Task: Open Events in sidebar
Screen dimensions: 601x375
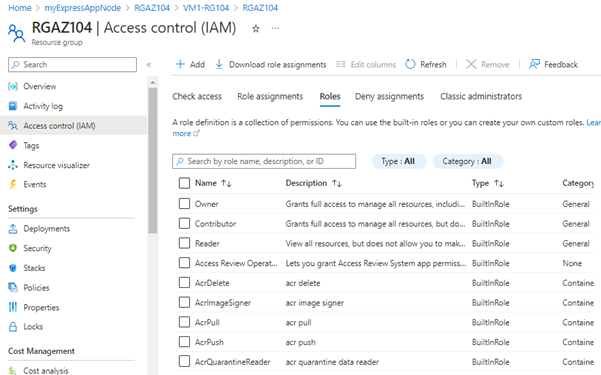Action: coord(34,184)
